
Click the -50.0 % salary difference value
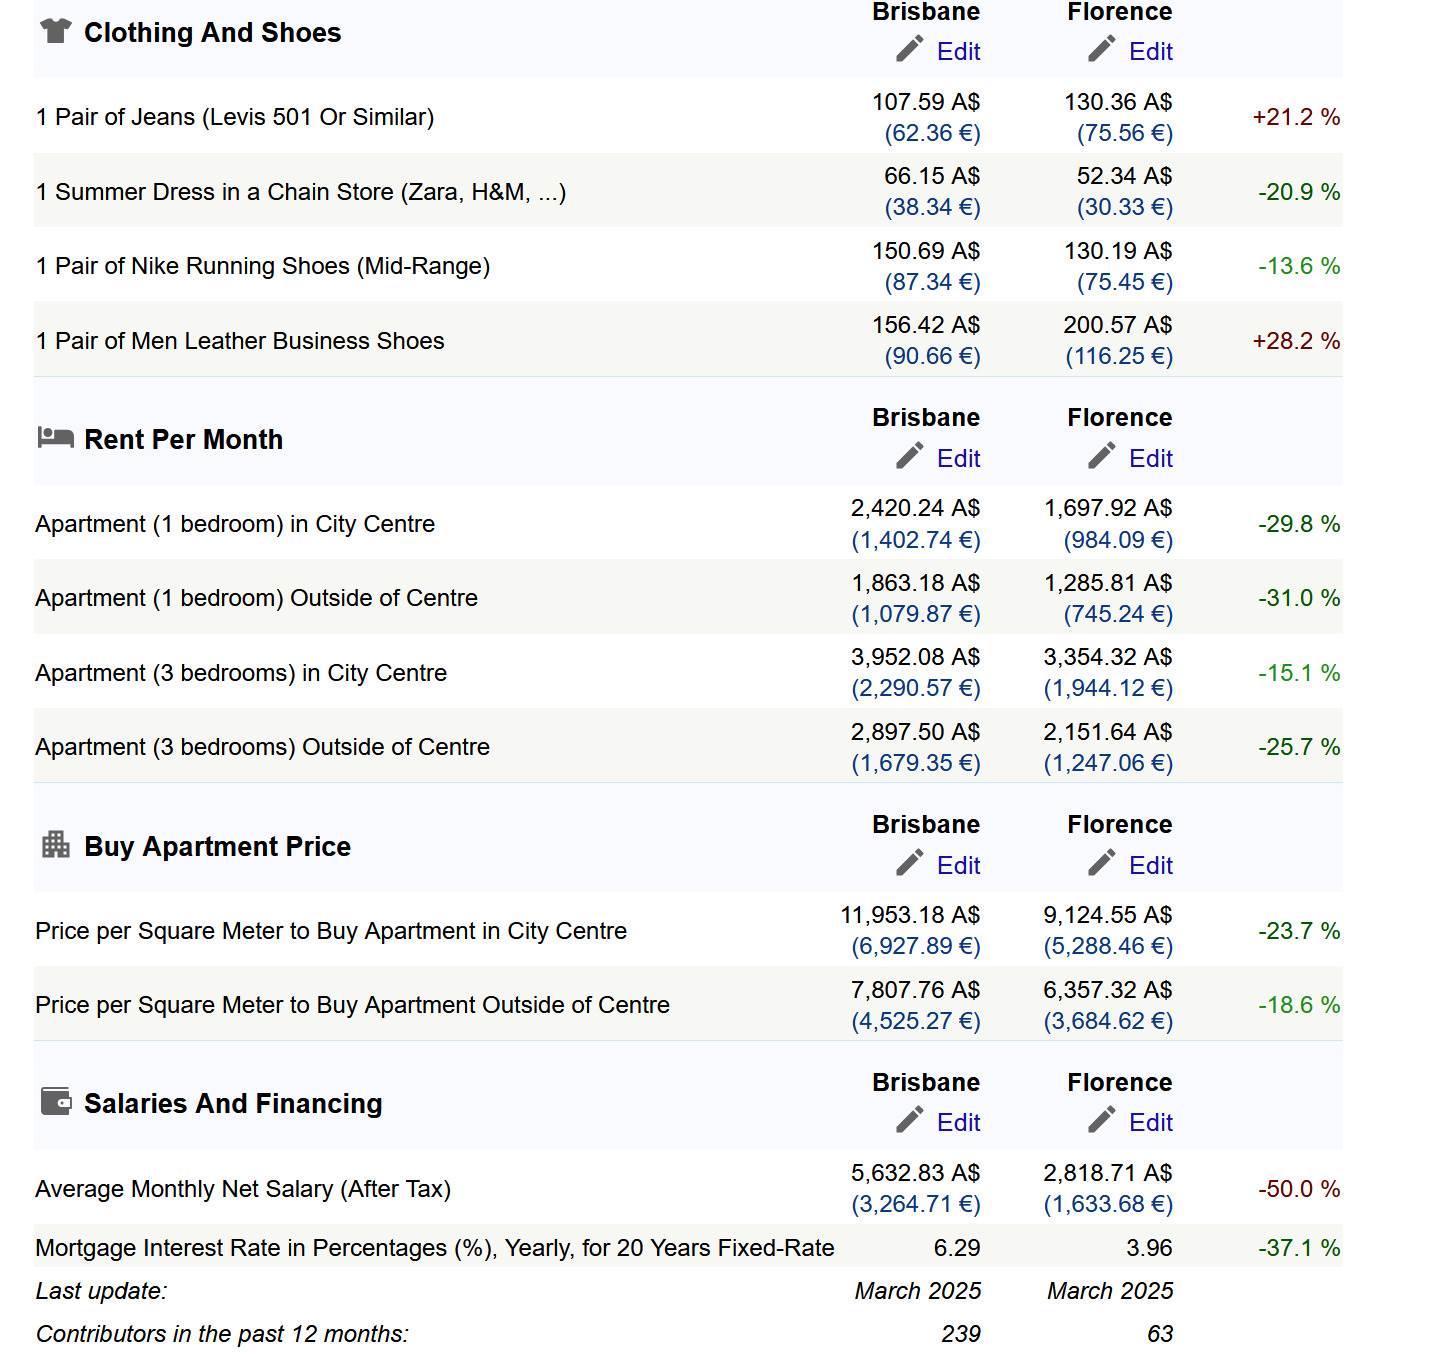click(x=1298, y=1189)
